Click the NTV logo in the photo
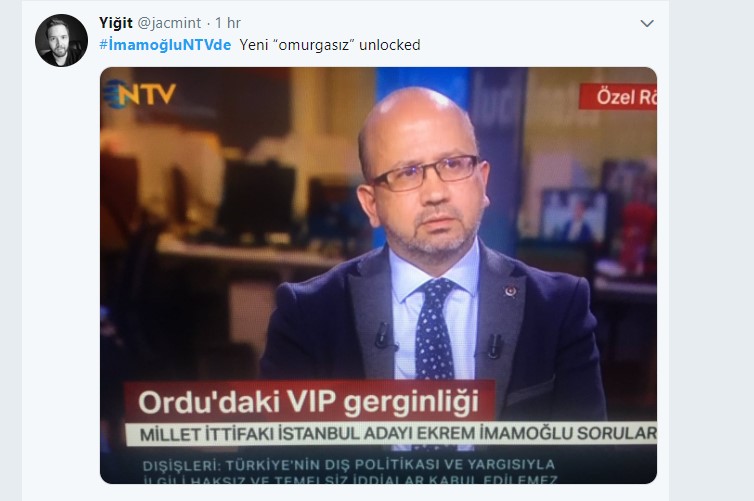The width and height of the screenshot is (754, 501). click(x=140, y=93)
